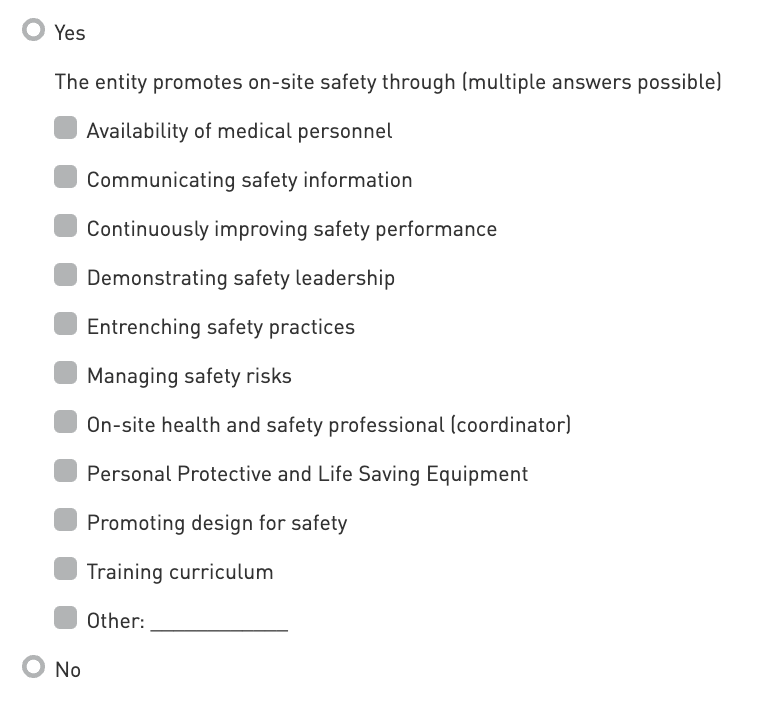The height and width of the screenshot is (712, 762).
Task: Enable the Training curriculum checkbox
Action: (66, 569)
